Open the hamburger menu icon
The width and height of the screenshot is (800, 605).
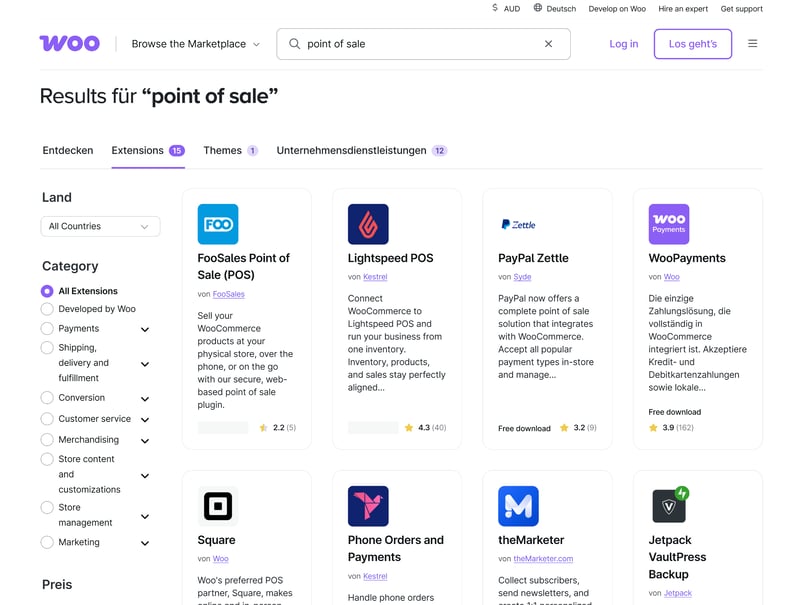click(752, 44)
